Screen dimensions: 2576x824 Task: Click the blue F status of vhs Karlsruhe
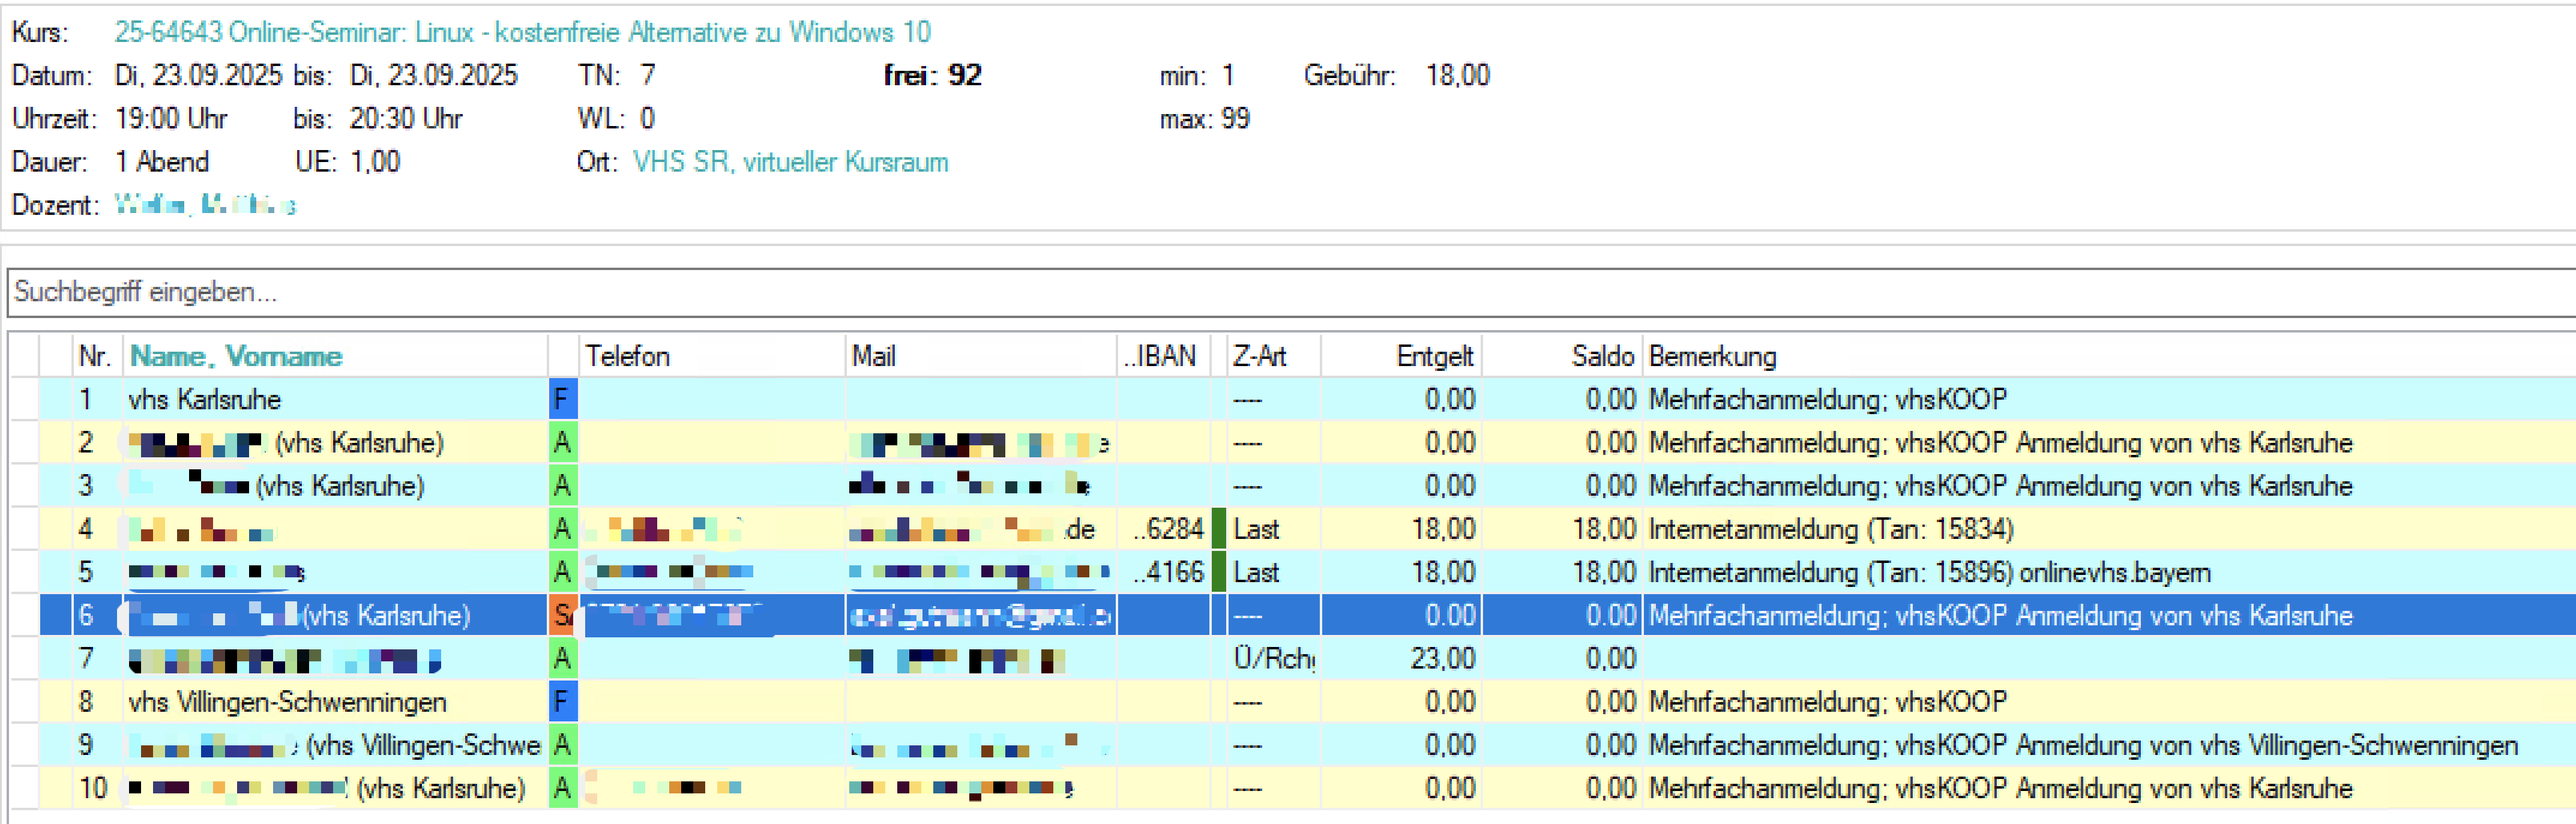pos(562,399)
